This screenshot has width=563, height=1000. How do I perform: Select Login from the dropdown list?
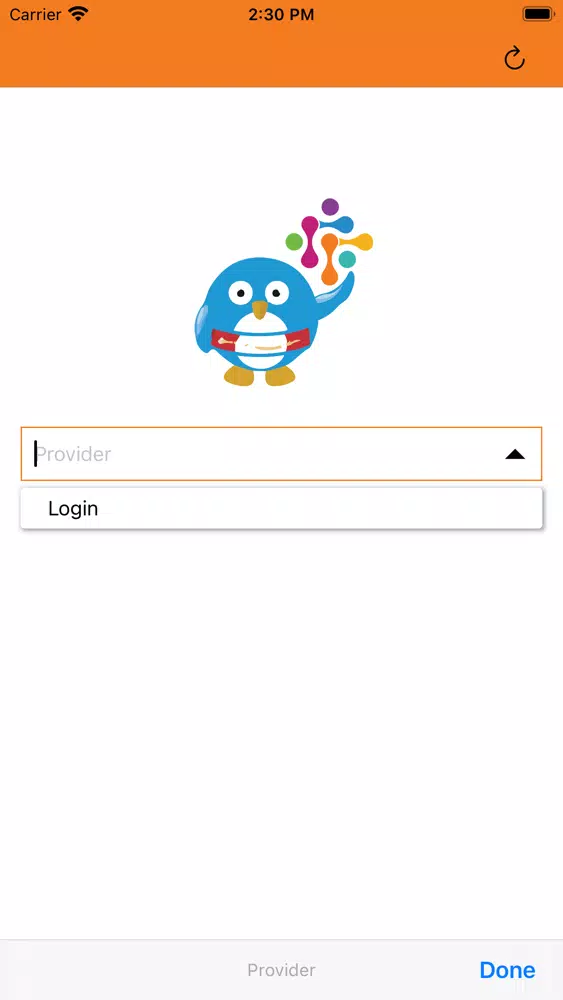click(281, 508)
